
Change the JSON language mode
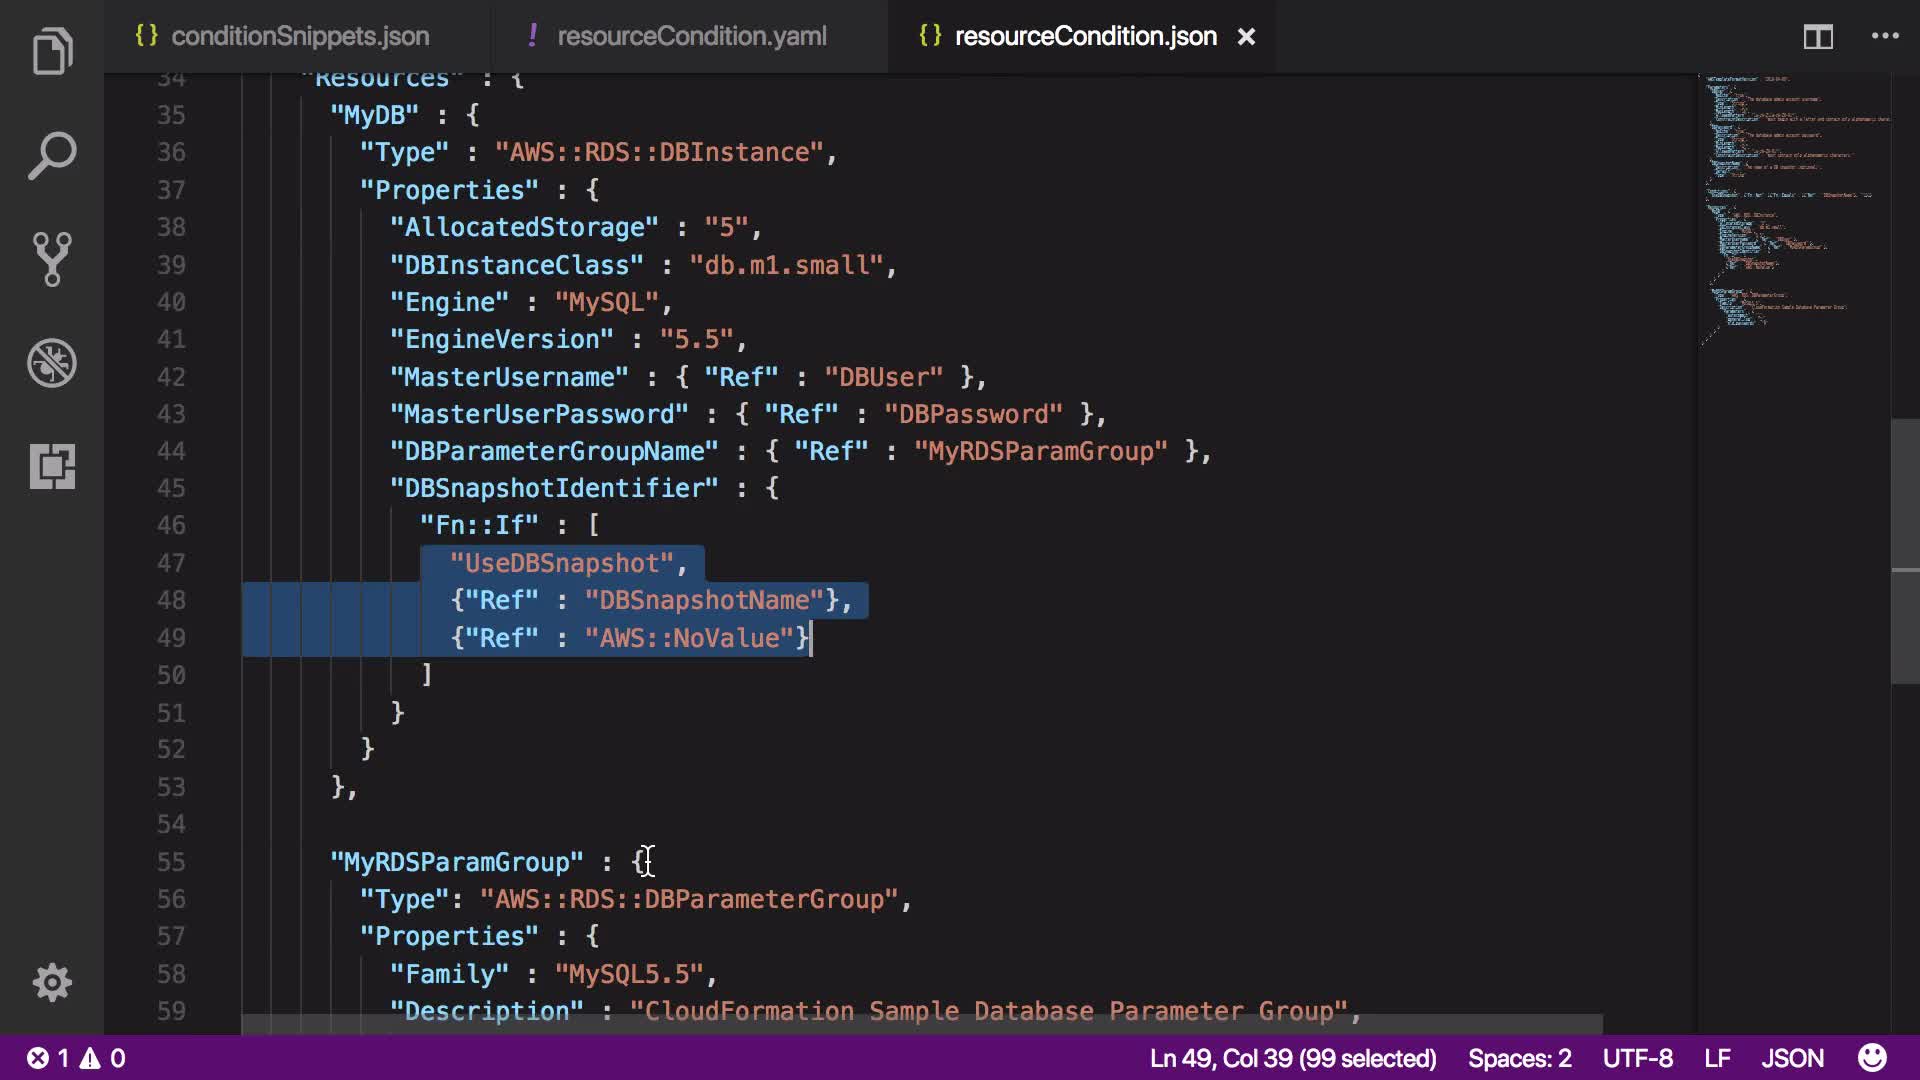(1791, 1058)
